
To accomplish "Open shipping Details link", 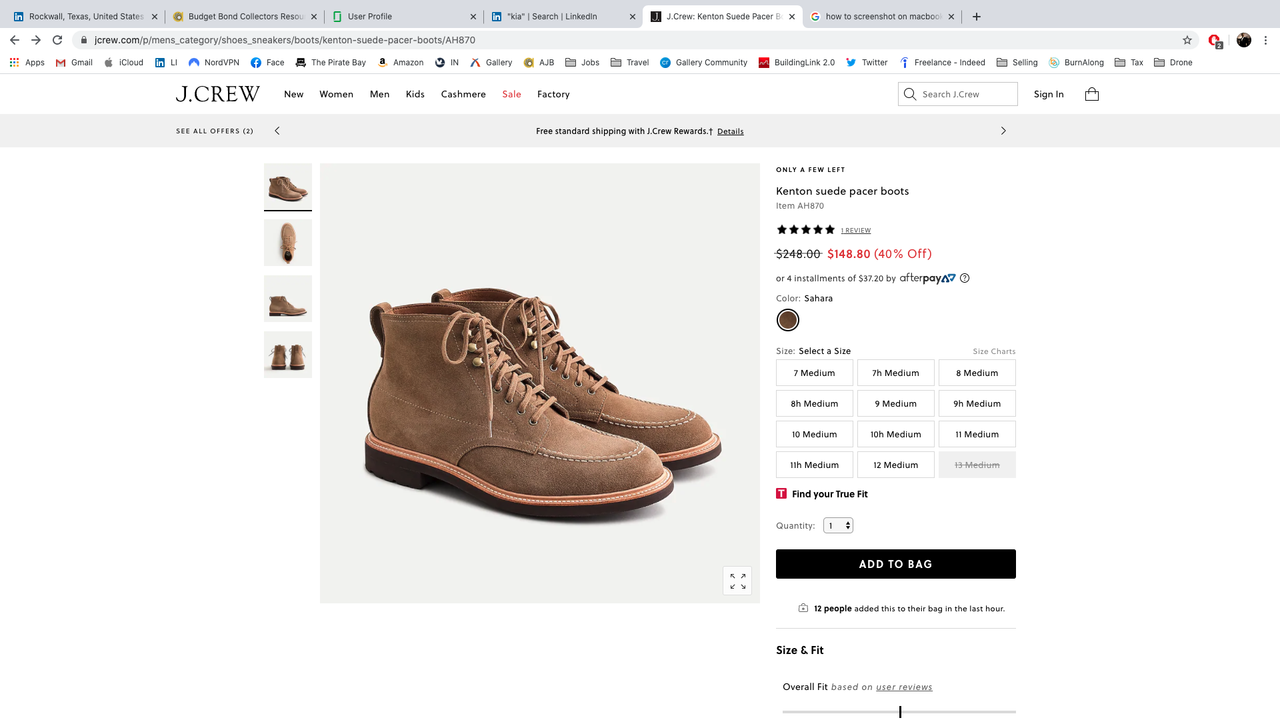I will point(730,131).
